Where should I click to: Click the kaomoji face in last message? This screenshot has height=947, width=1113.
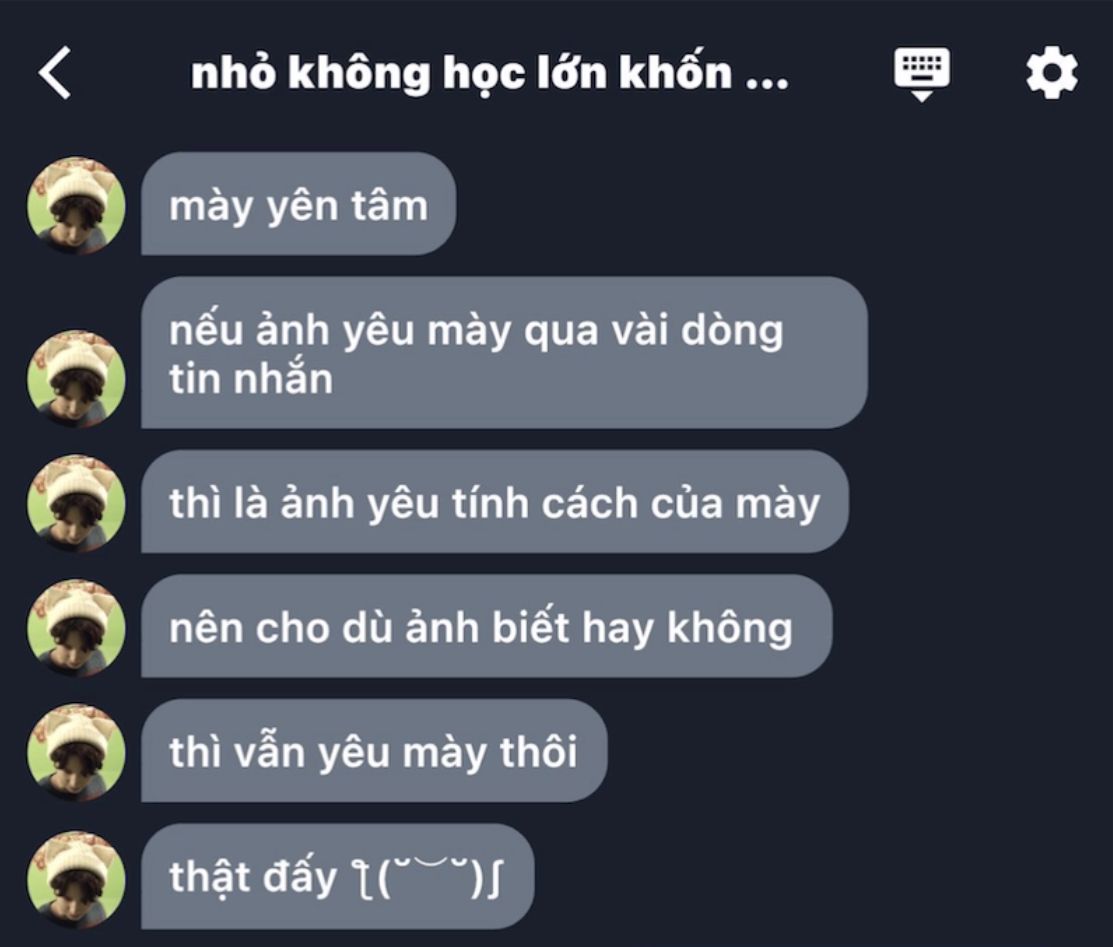(x=428, y=877)
